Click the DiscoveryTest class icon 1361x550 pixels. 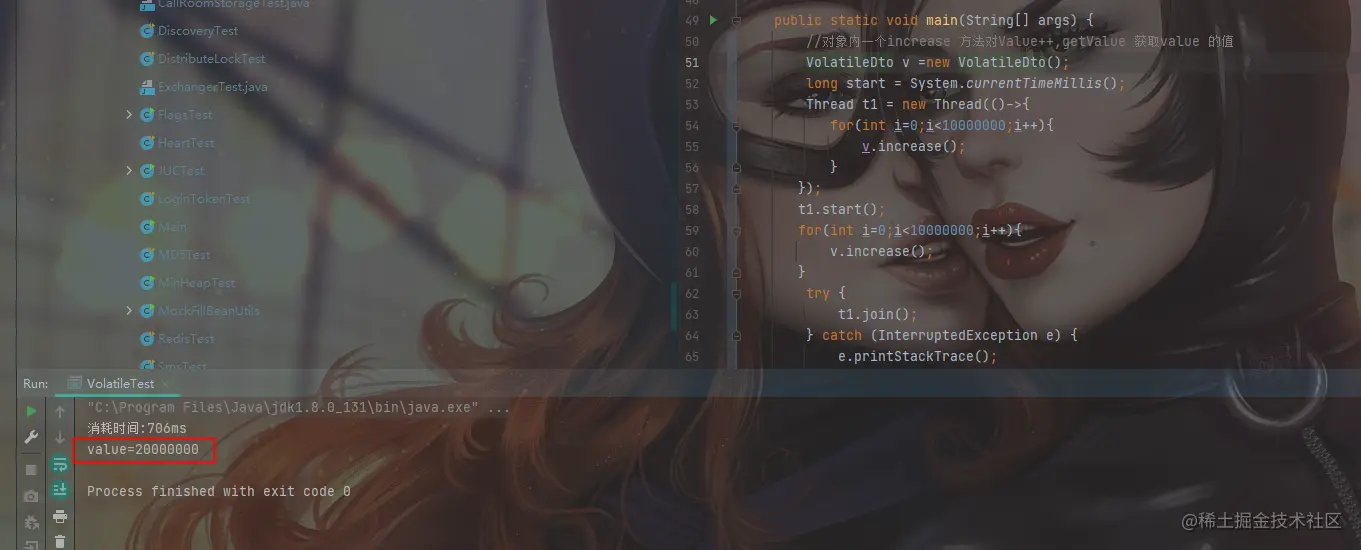coord(147,31)
